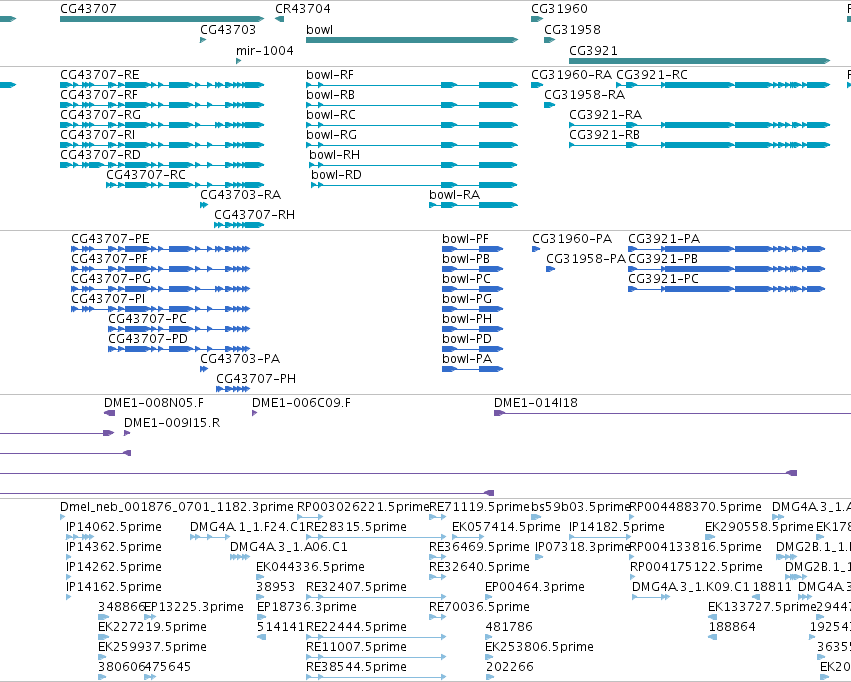Click transcript label CG3921-RC
This screenshot has height=682, width=851.
(652, 75)
